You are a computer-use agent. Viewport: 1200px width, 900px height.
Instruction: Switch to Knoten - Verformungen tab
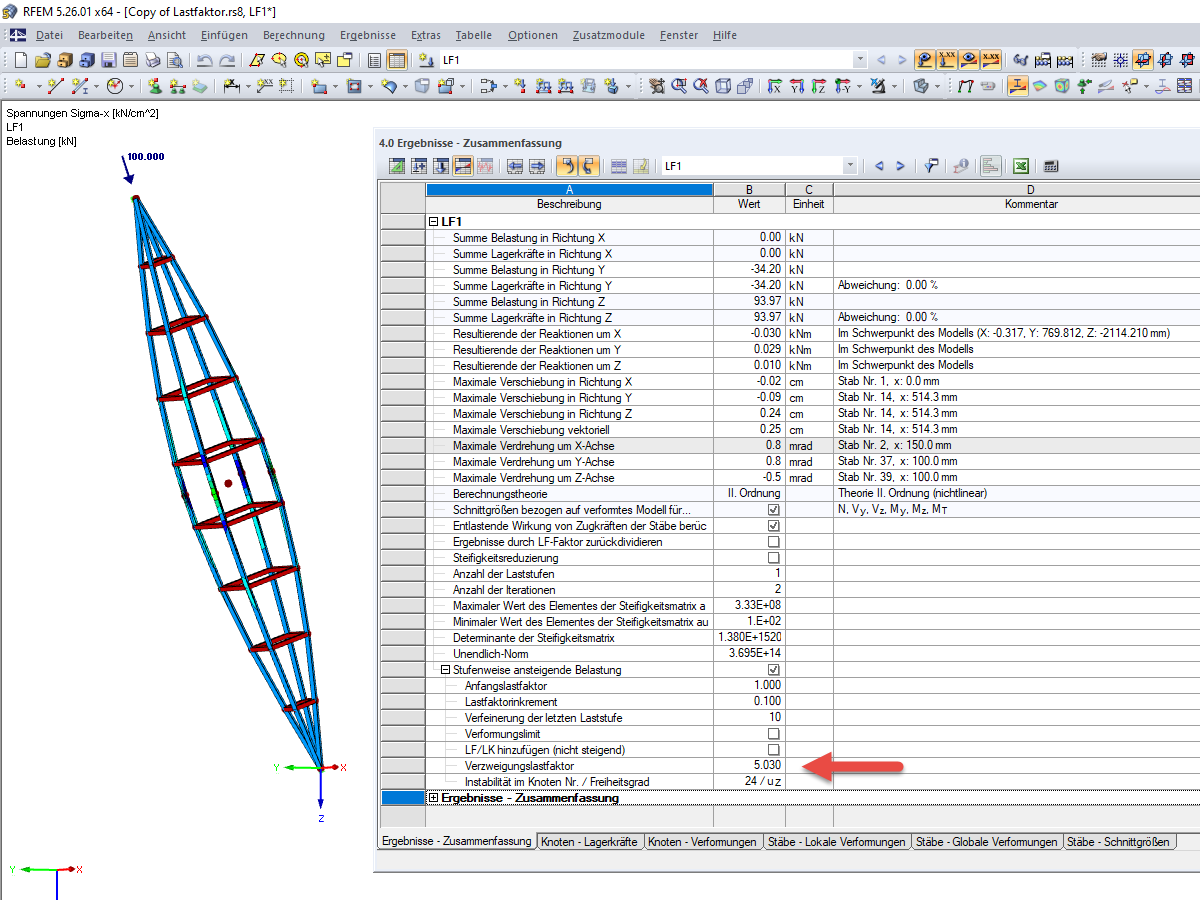point(702,842)
